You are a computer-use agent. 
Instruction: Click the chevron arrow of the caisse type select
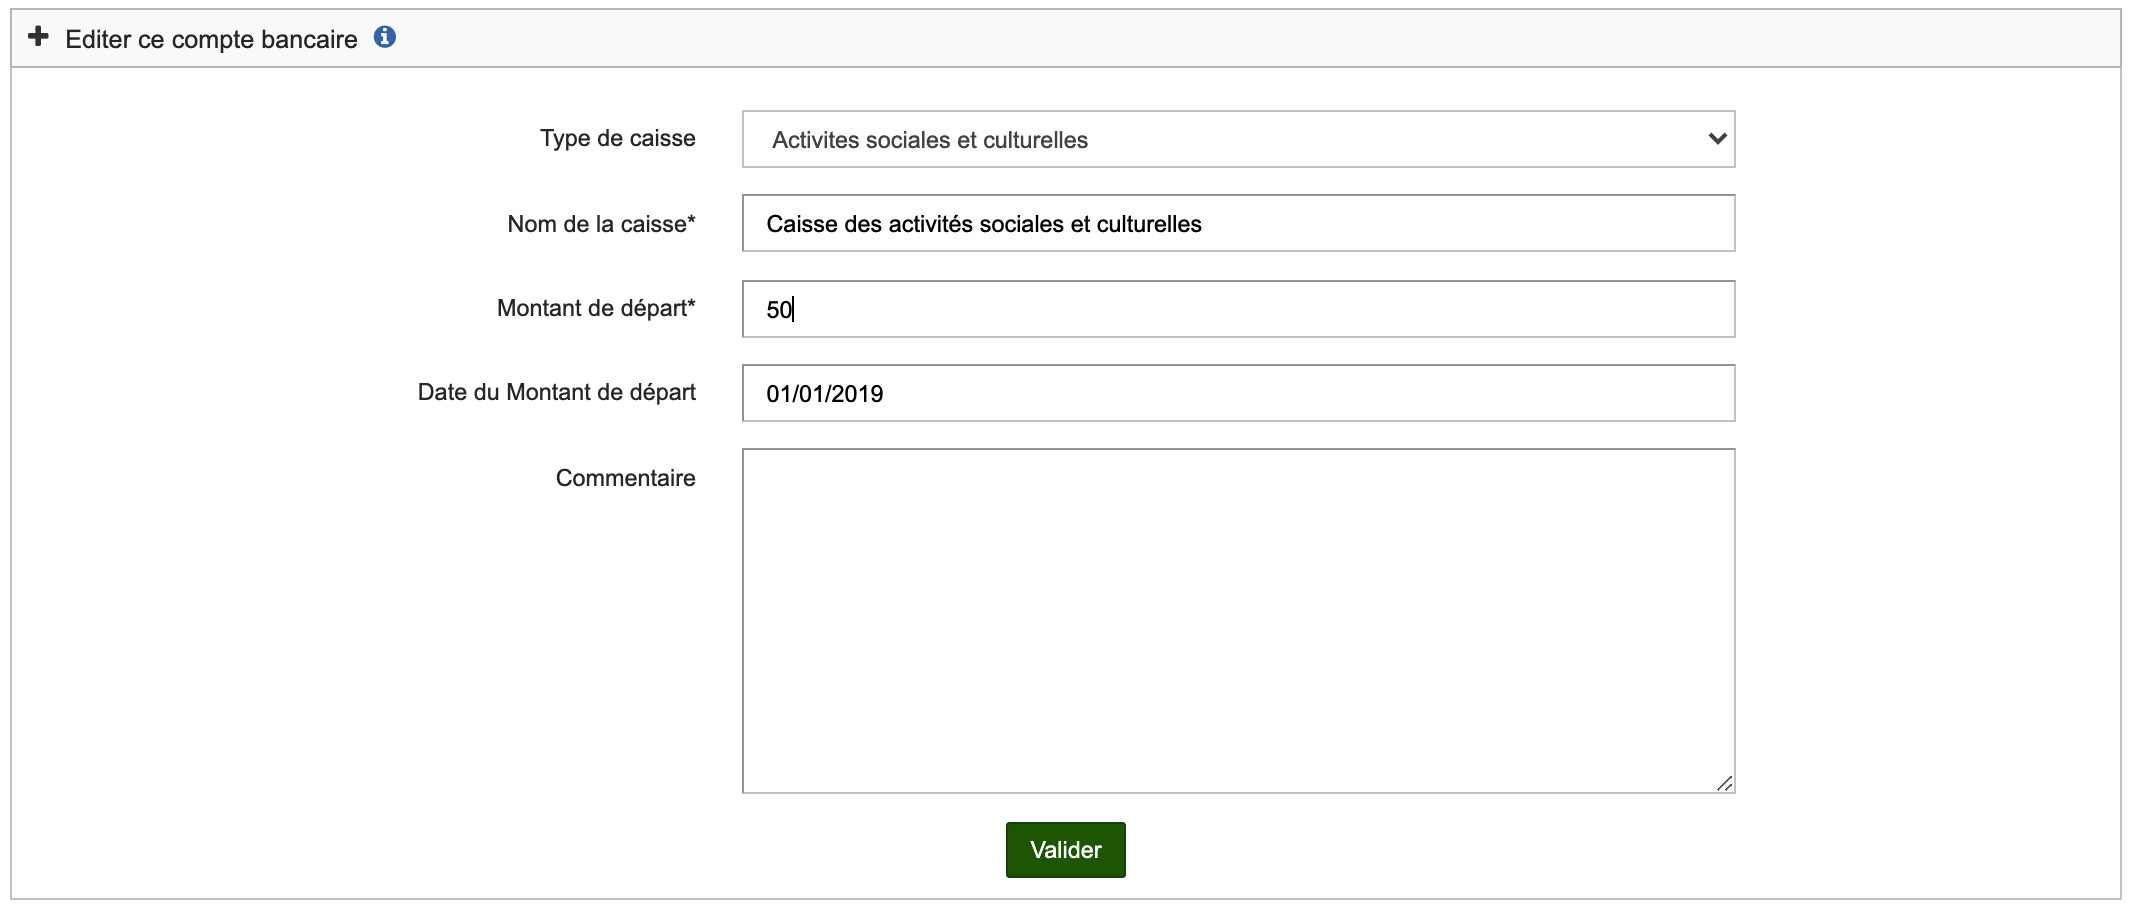(1717, 139)
